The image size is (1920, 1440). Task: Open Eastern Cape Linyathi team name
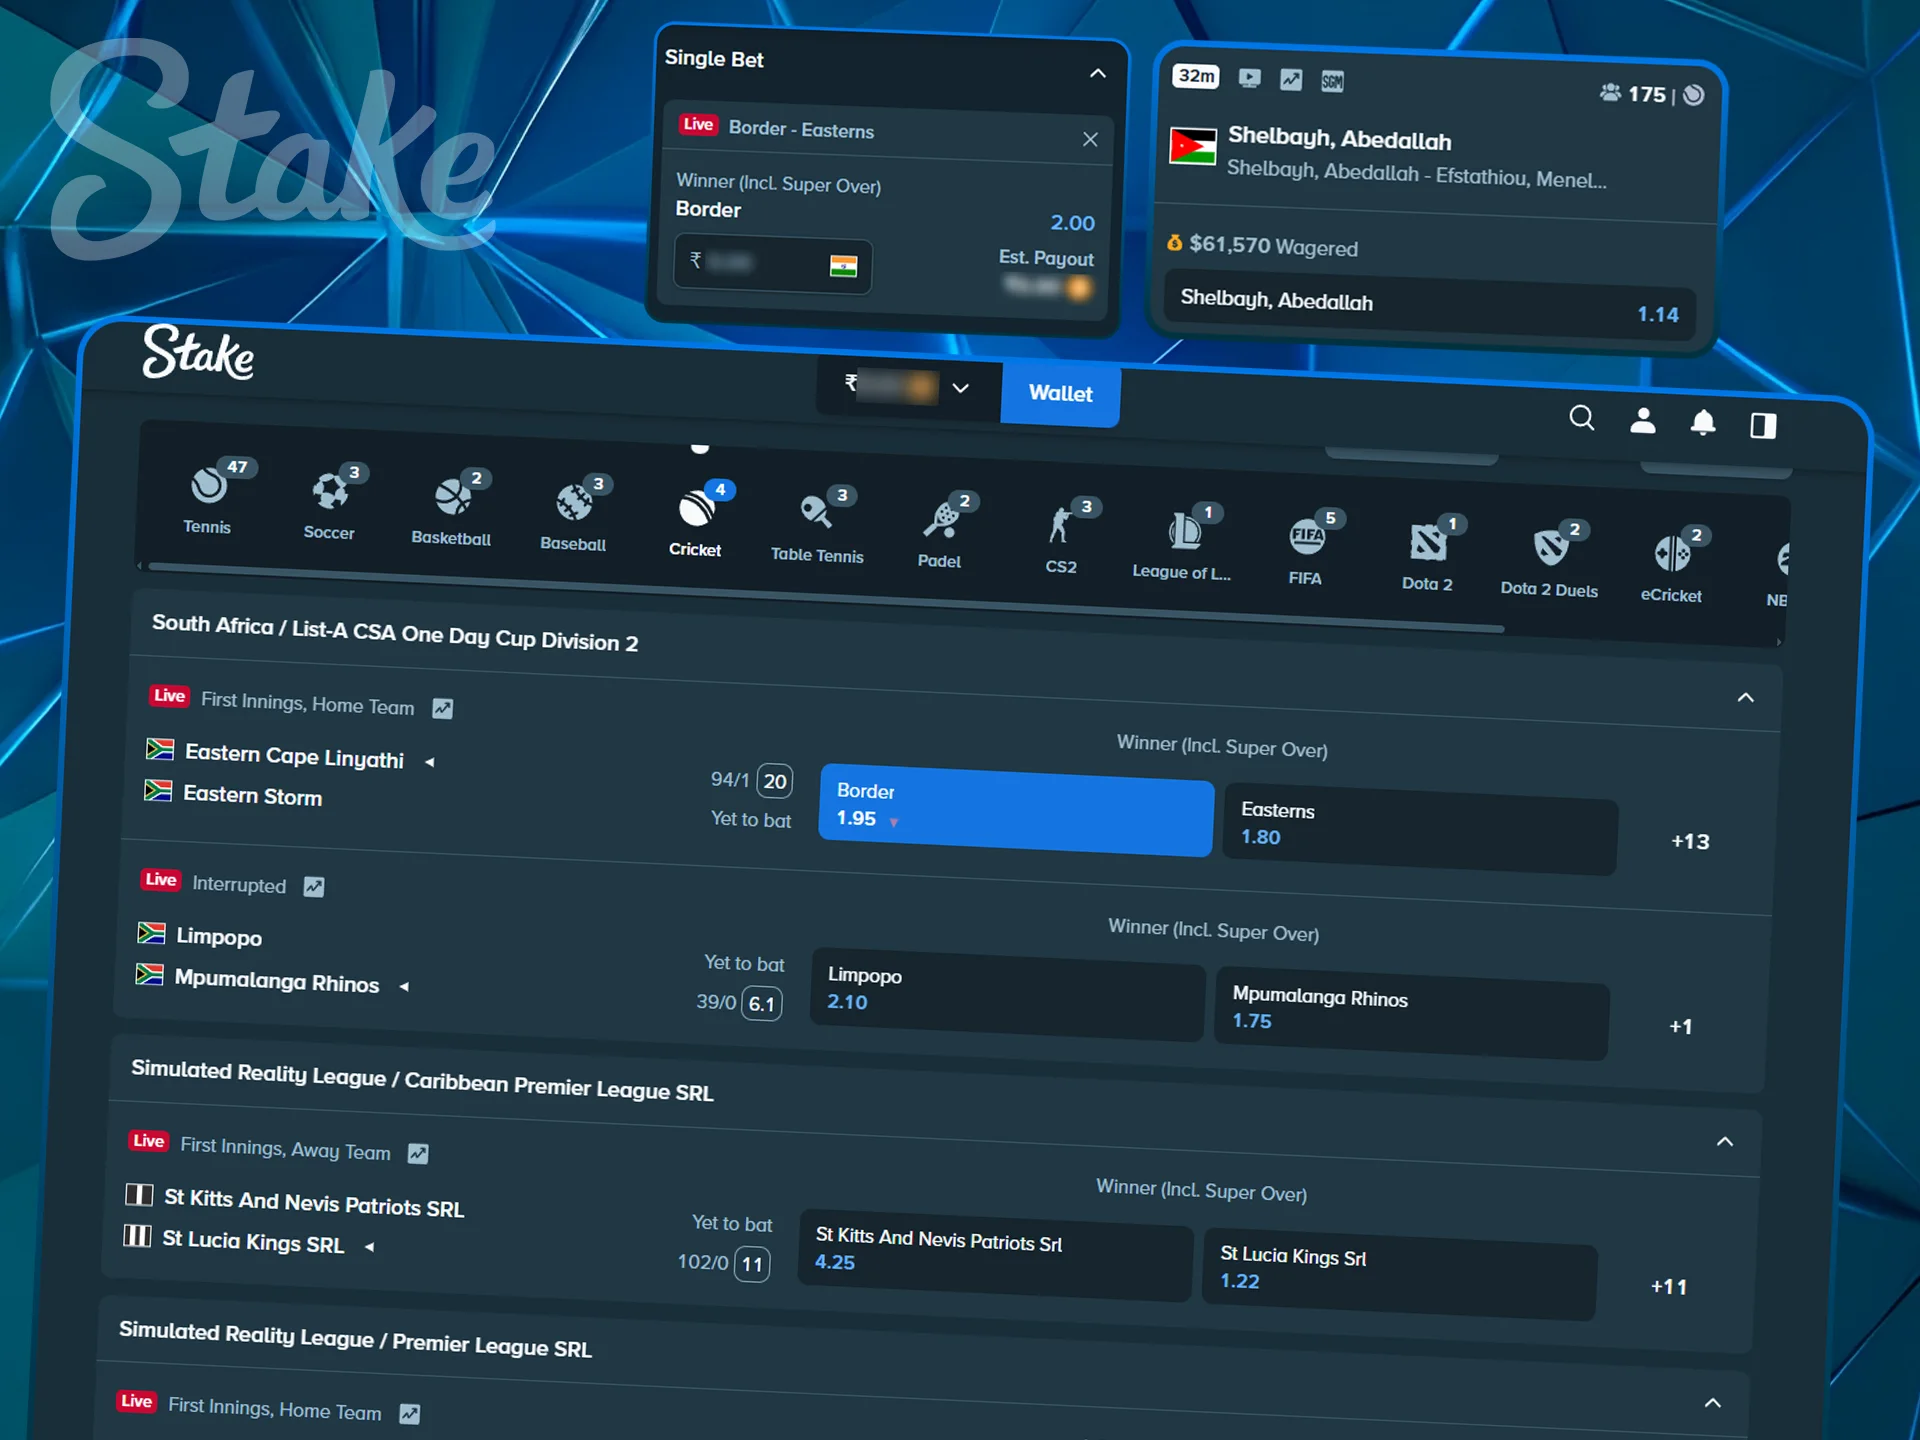[x=294, y=756]
